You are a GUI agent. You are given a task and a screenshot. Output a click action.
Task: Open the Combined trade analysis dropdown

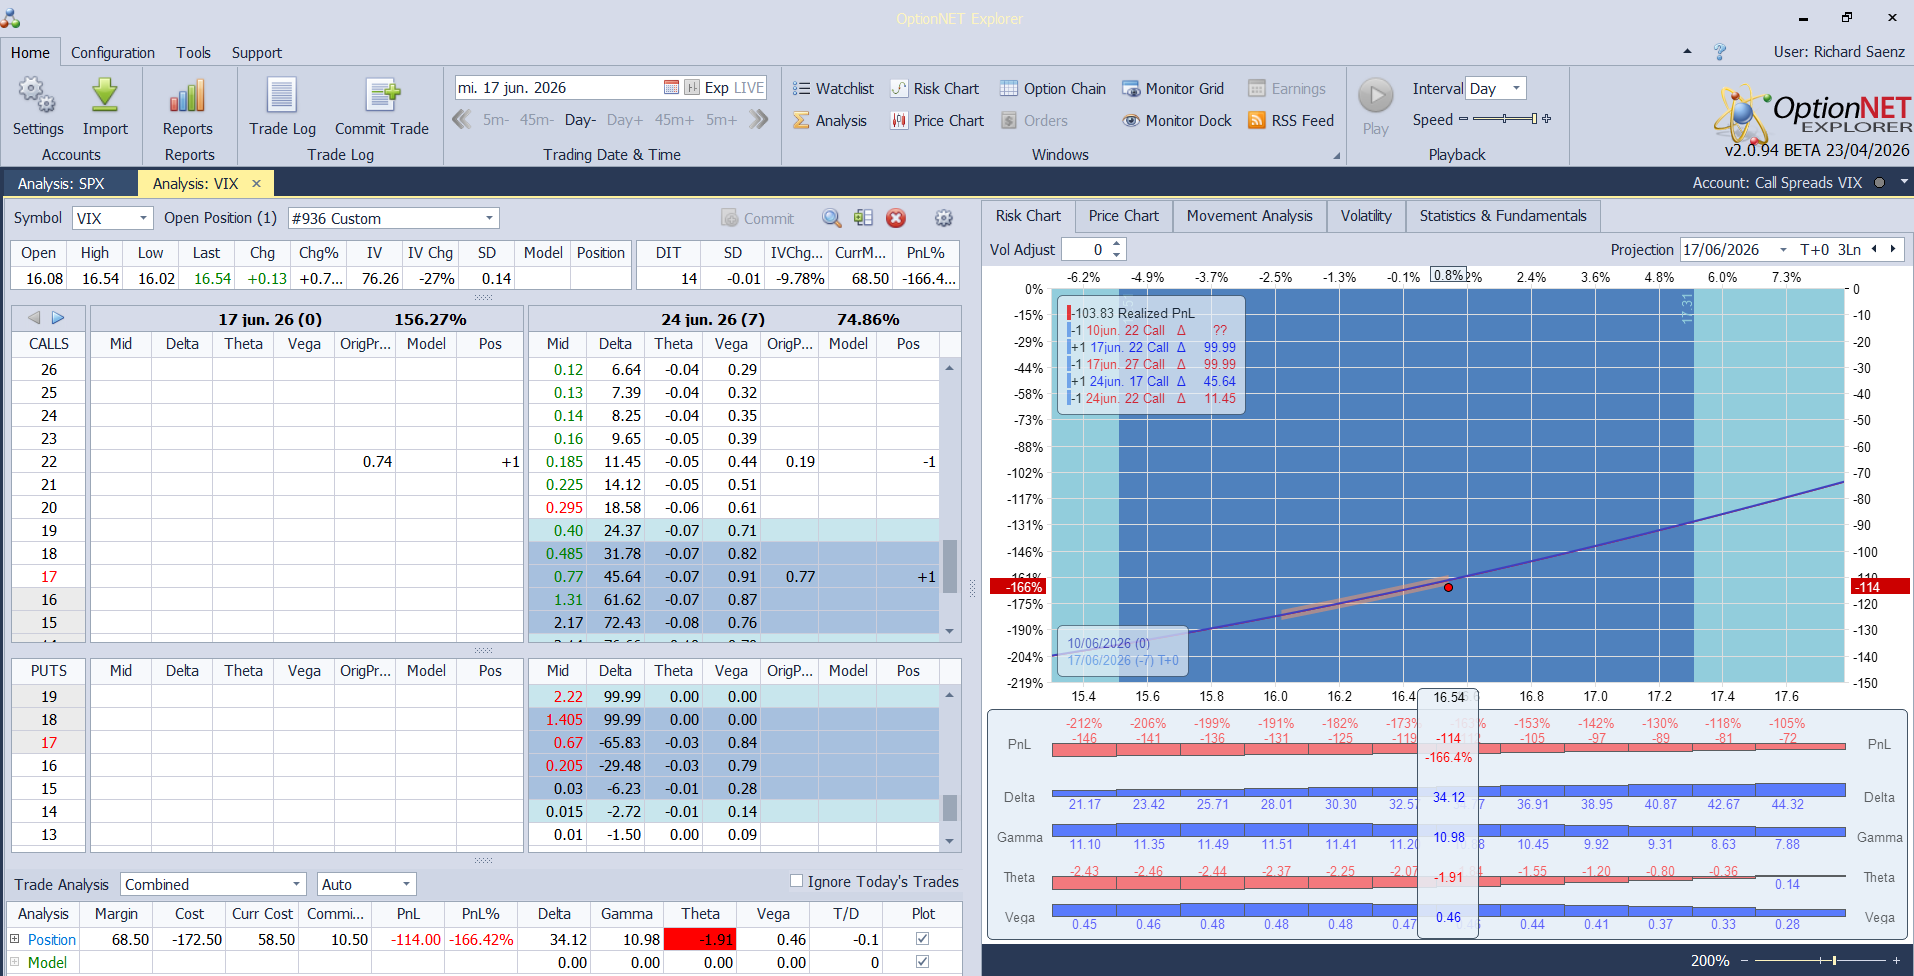(x=296, y=884)
